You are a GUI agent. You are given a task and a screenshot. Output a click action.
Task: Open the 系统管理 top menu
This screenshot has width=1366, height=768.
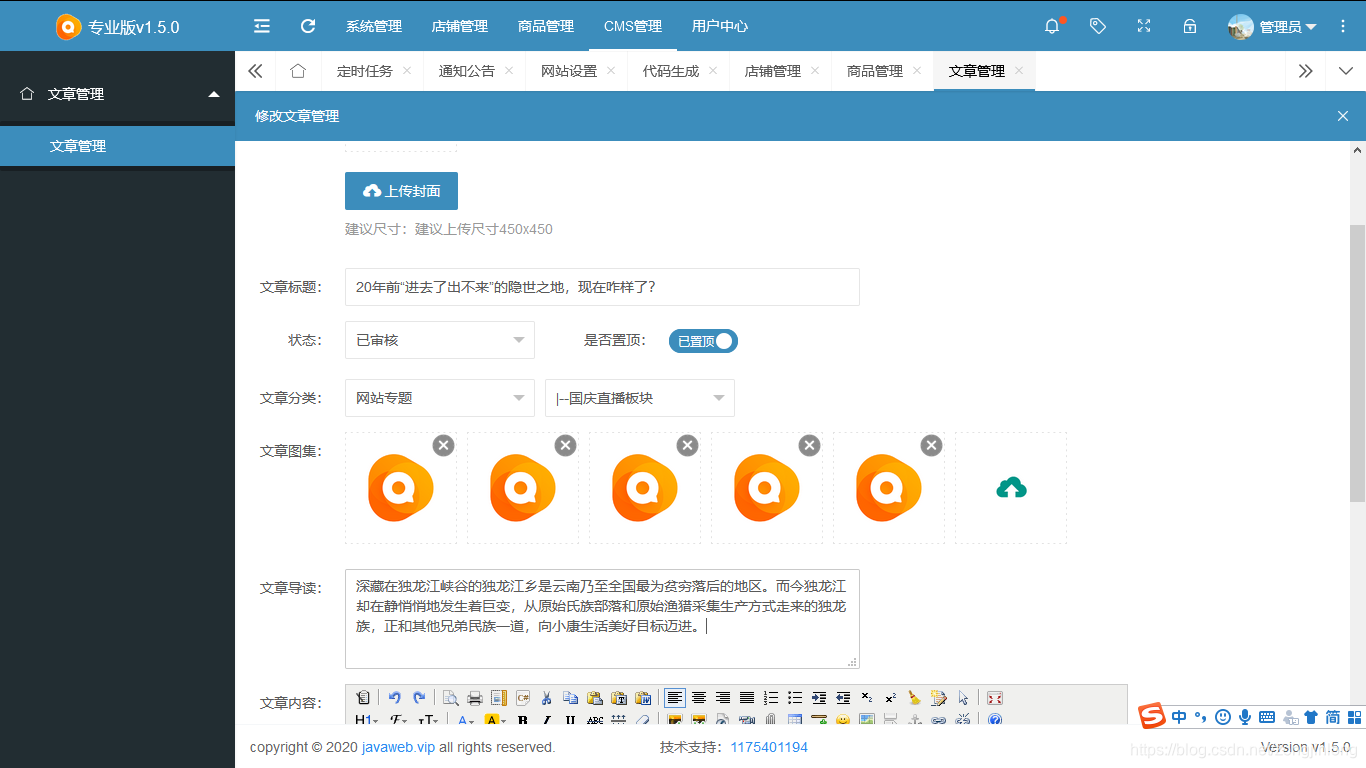pos(374,26)
